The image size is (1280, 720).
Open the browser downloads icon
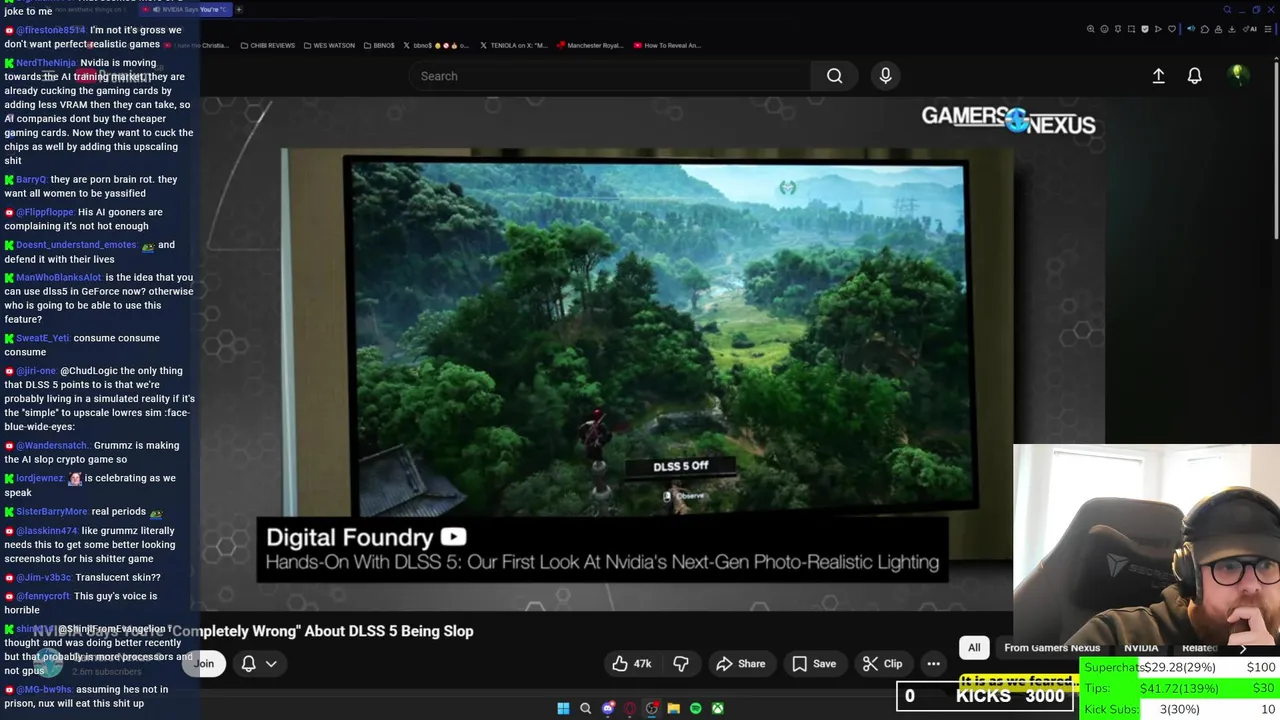[1232, 29]
